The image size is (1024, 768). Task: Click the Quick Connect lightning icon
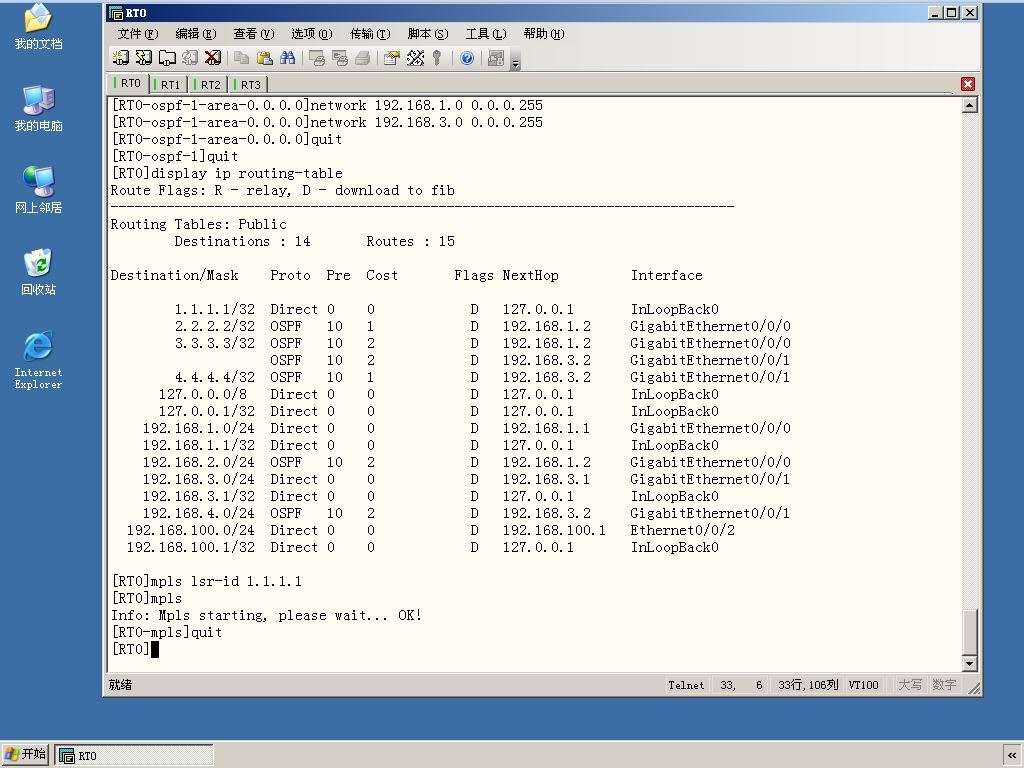coord(144,58)
